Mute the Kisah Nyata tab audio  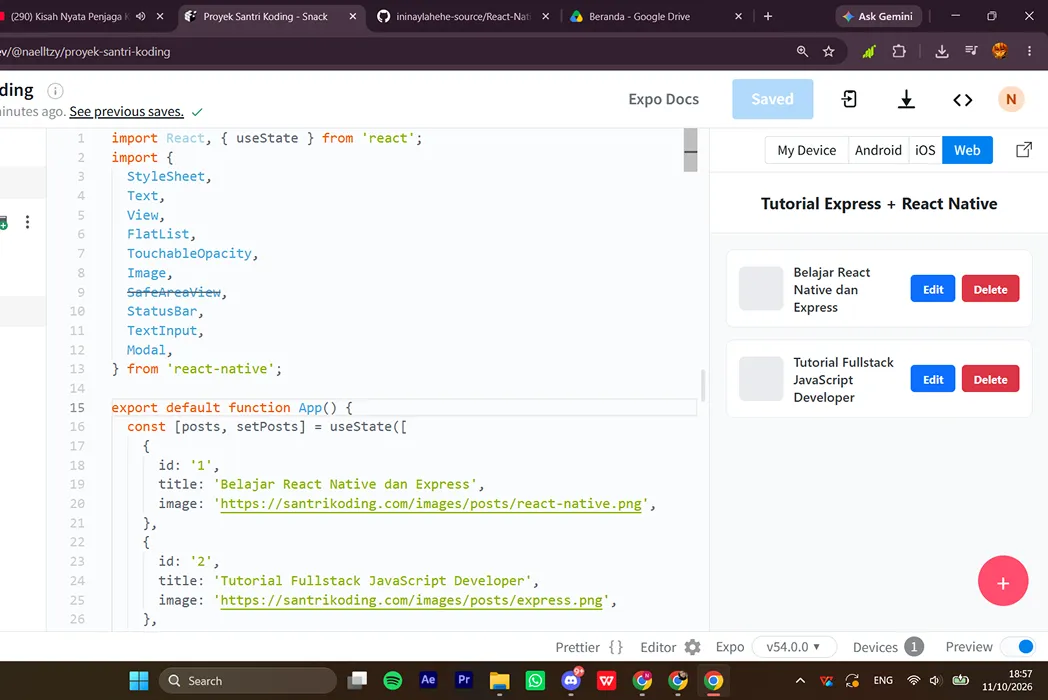[140, 16]
